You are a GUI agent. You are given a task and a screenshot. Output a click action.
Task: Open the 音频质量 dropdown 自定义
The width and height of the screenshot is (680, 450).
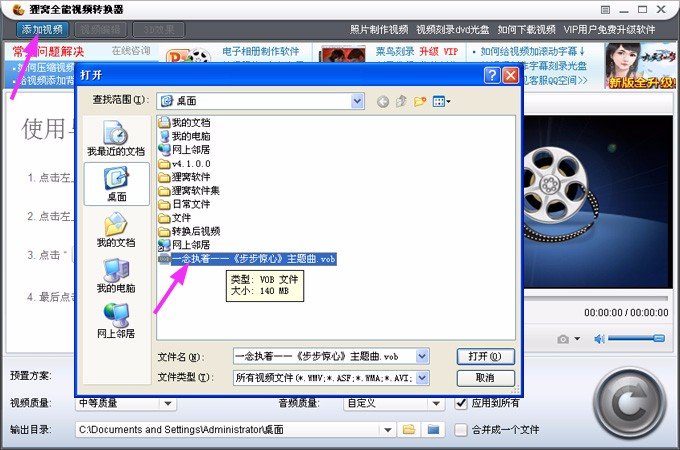(x=393, y=404)
